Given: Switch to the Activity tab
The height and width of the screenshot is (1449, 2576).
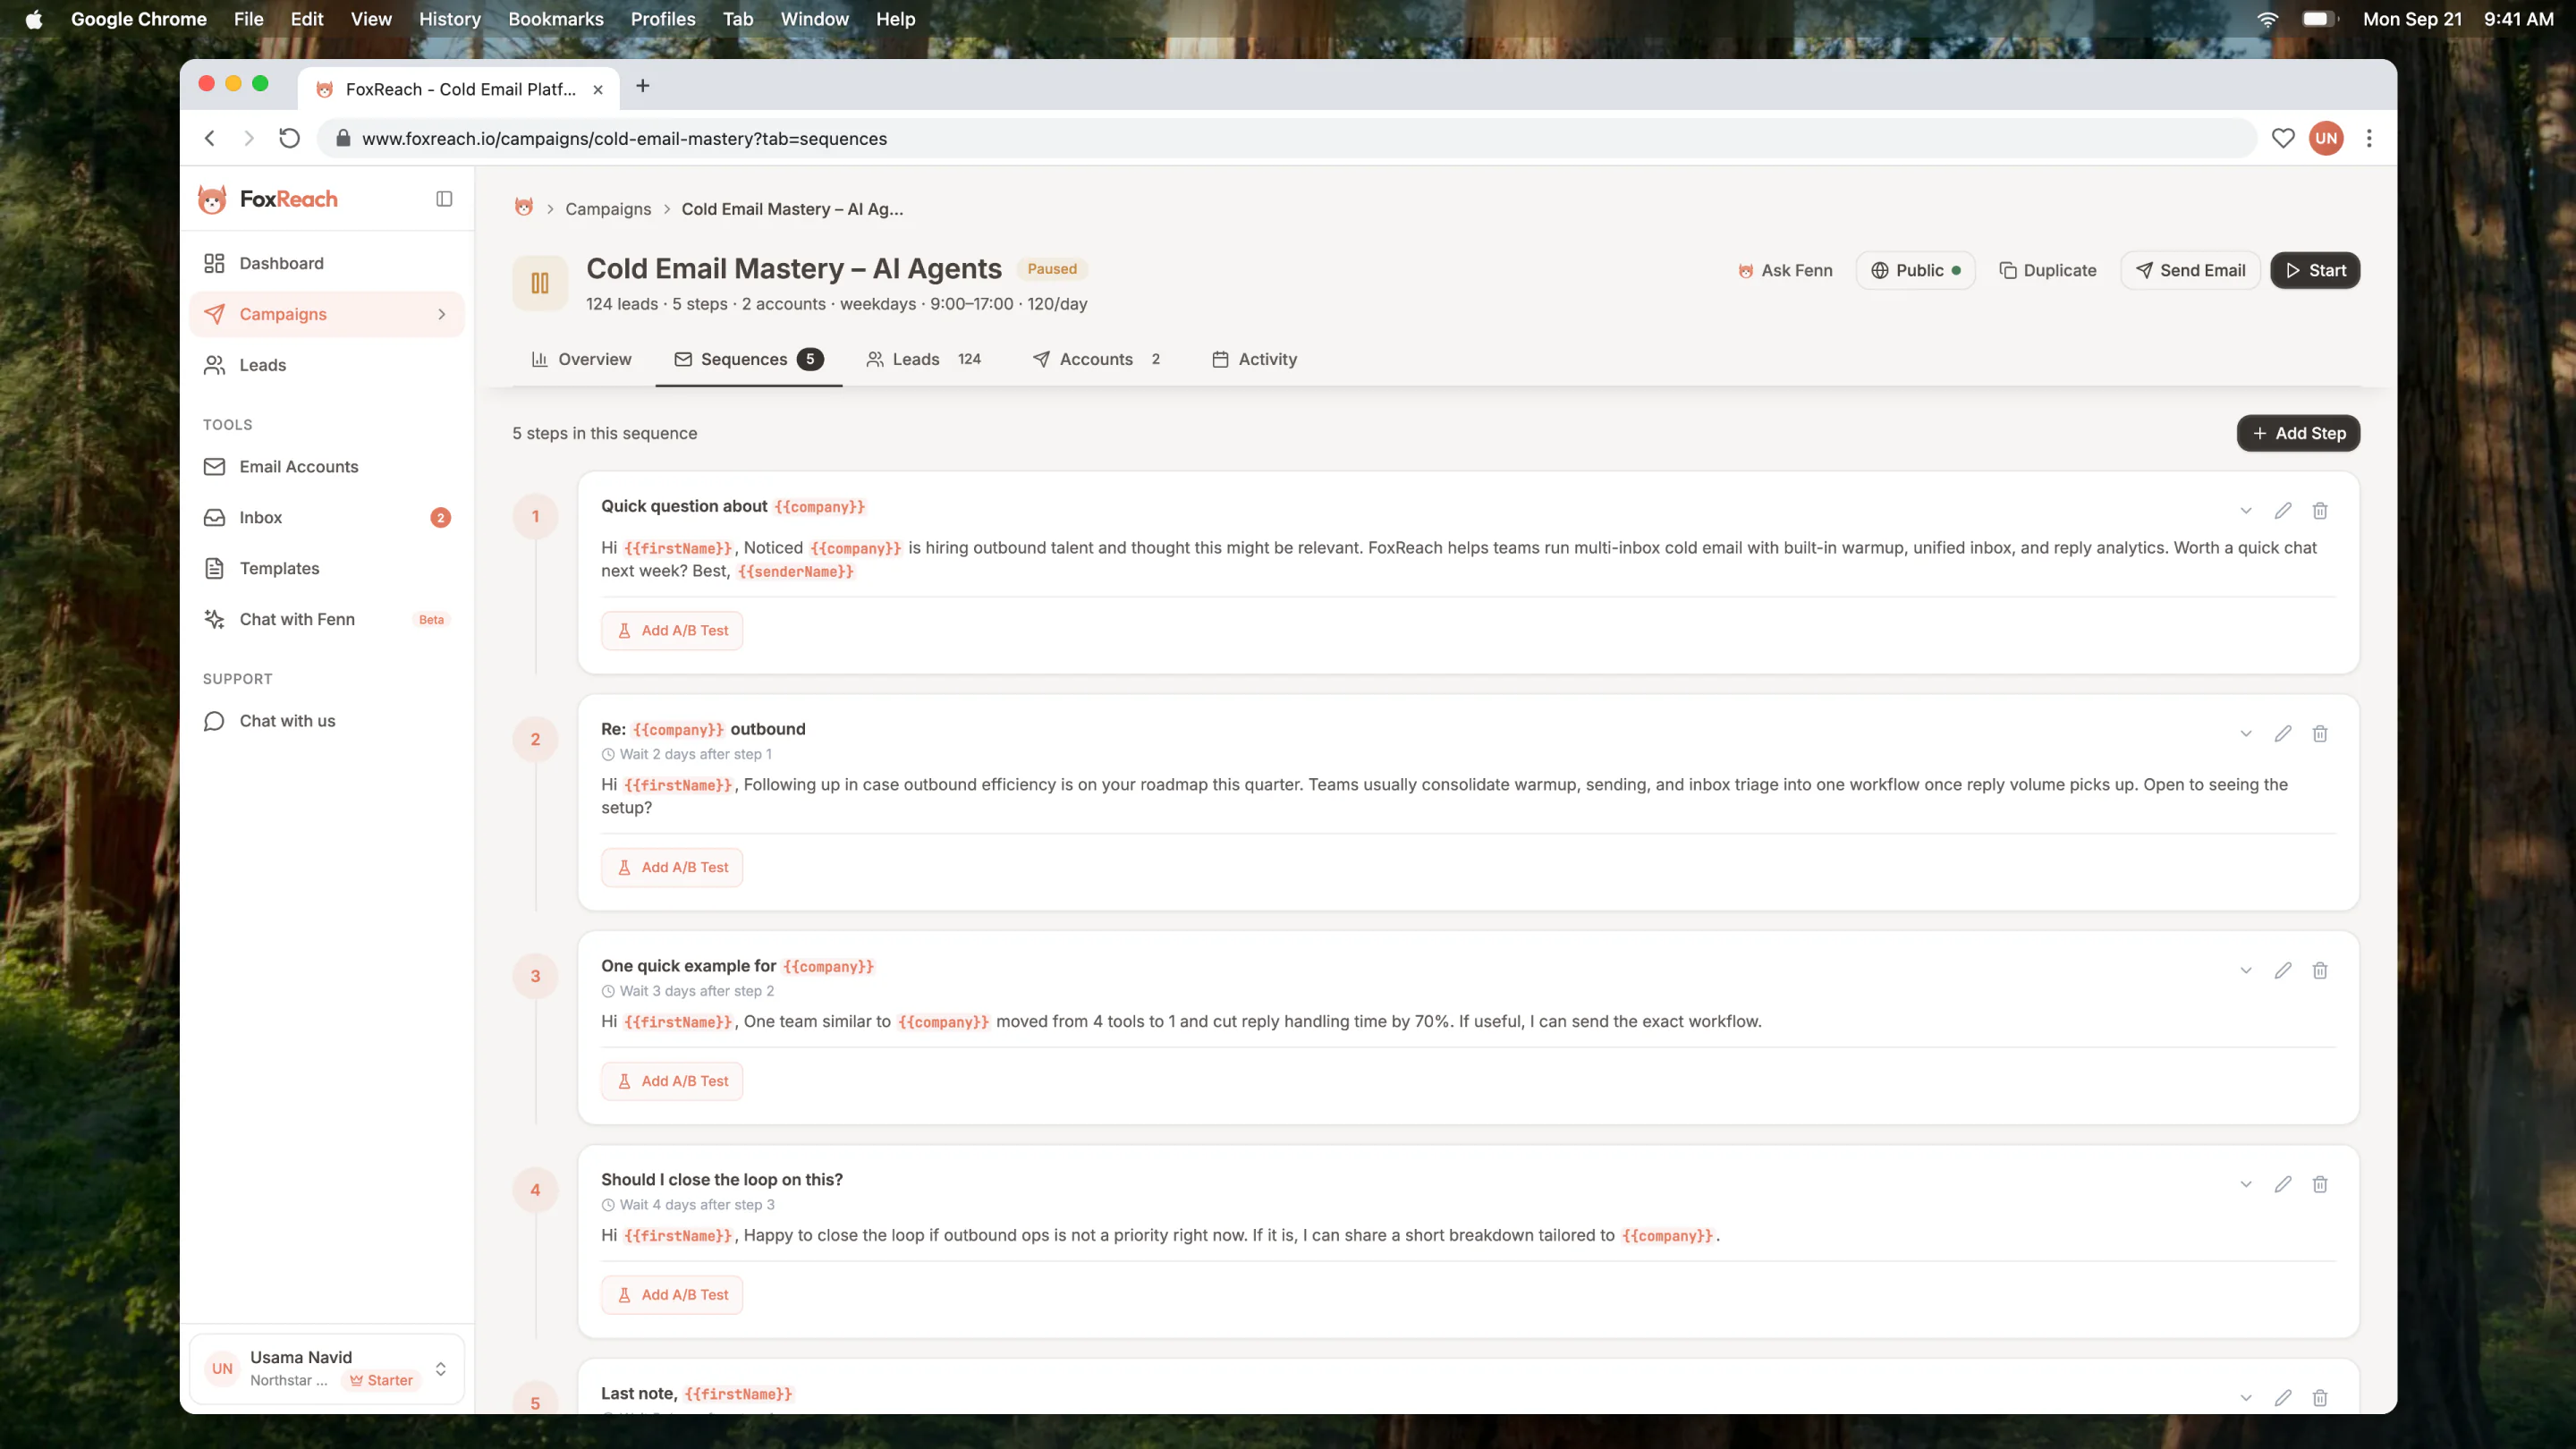Looking at the screenshot, I should click(x=1254, y=359).
